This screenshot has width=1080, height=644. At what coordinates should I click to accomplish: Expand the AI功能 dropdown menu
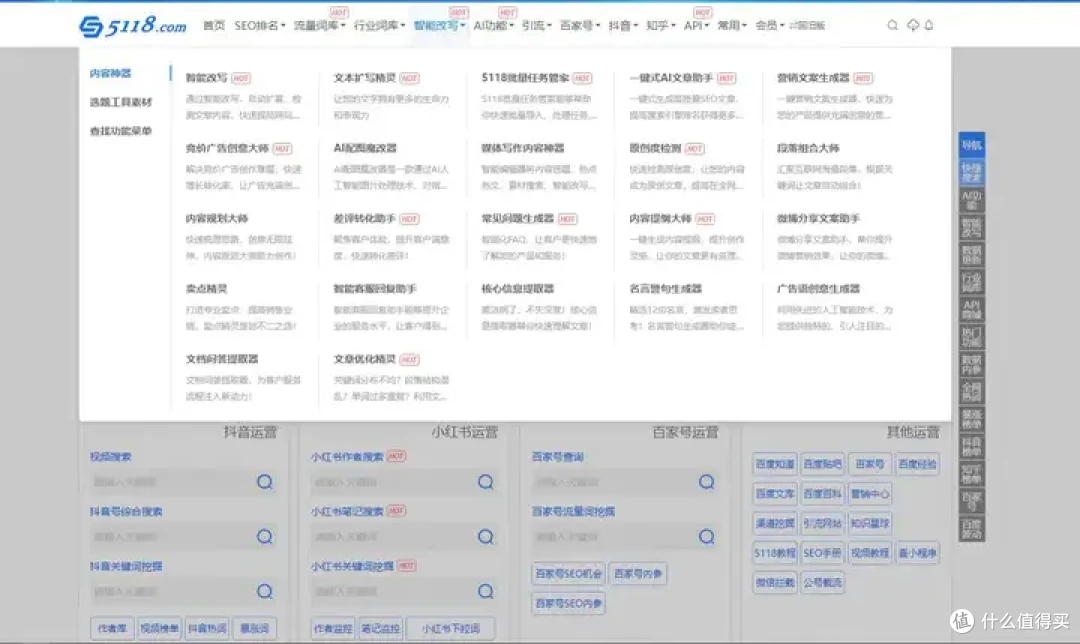[493, 25]
